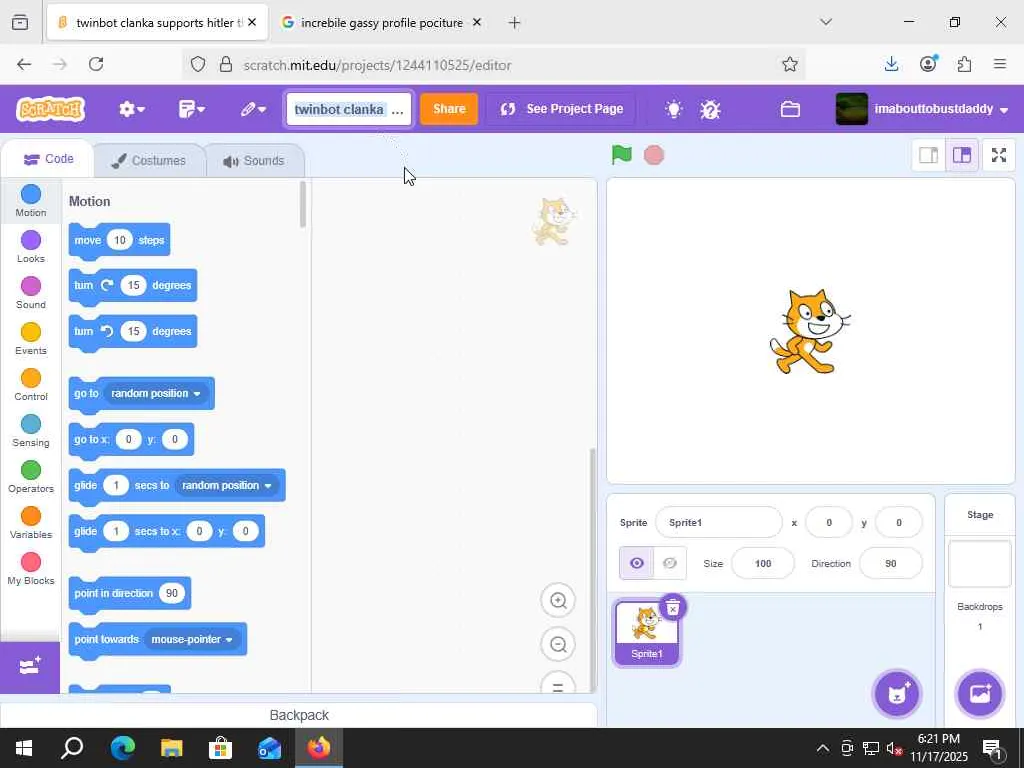Click the red stop button
This screenshot has width=1024, height=768.
(654, 155)
